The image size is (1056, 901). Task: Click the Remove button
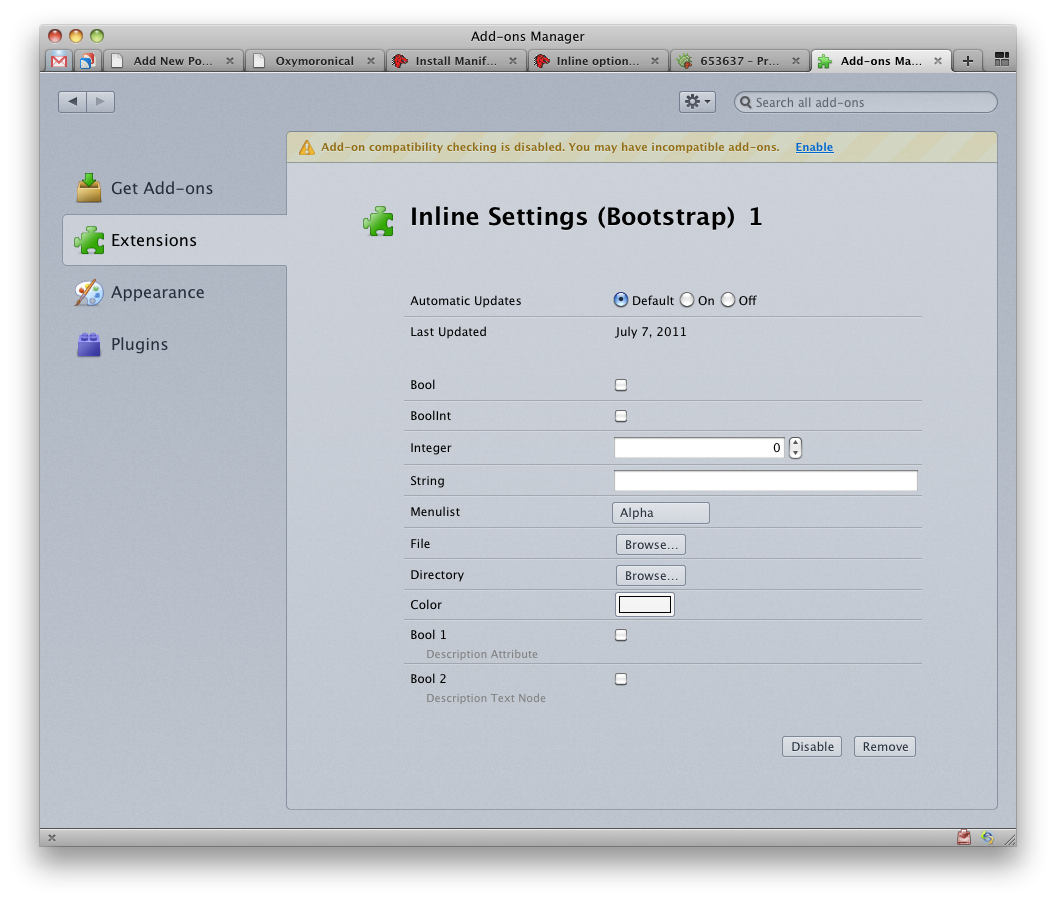pyautogui.click(x=885, y=746)
